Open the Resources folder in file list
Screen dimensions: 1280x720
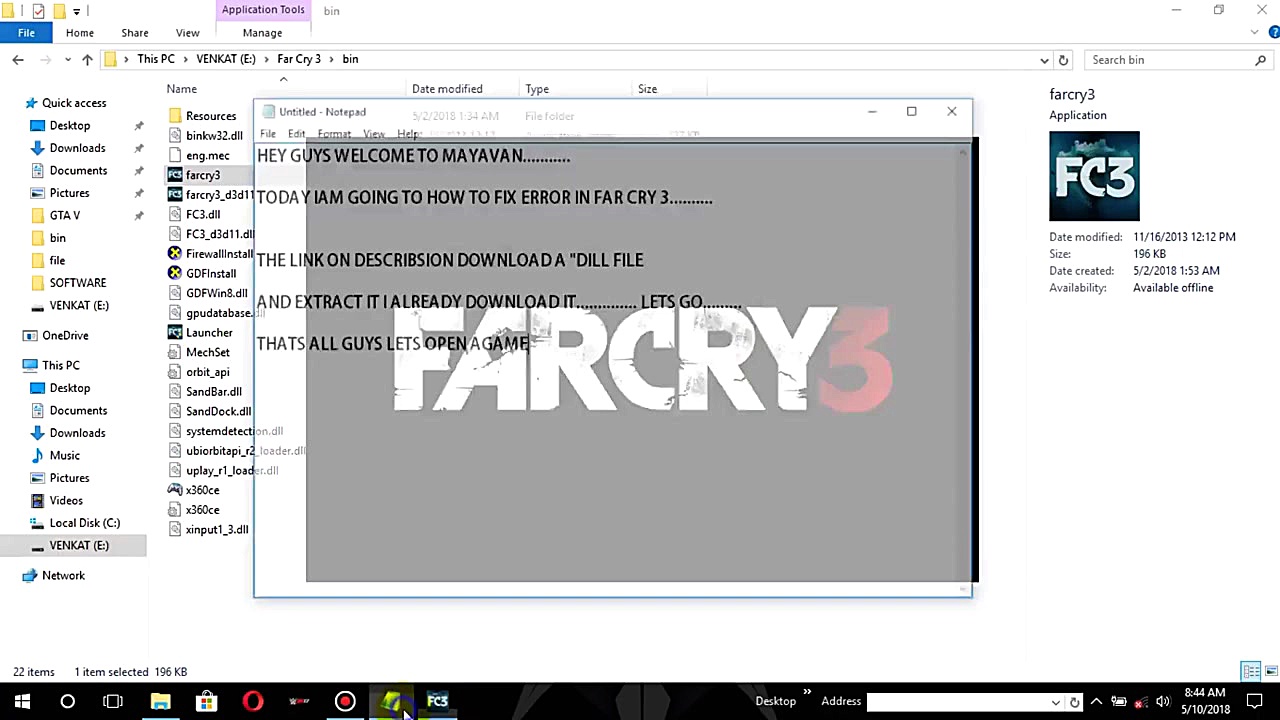211,116
